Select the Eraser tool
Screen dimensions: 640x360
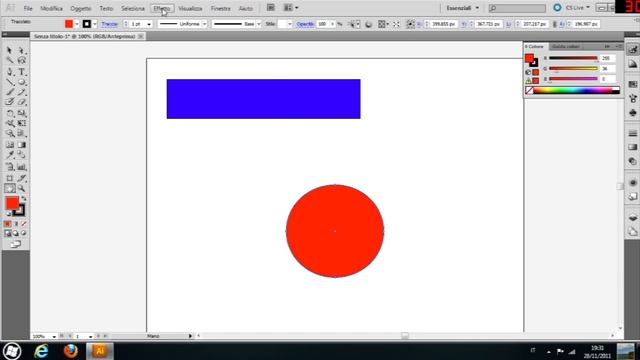pyautogui.click(x=22, y=102)
